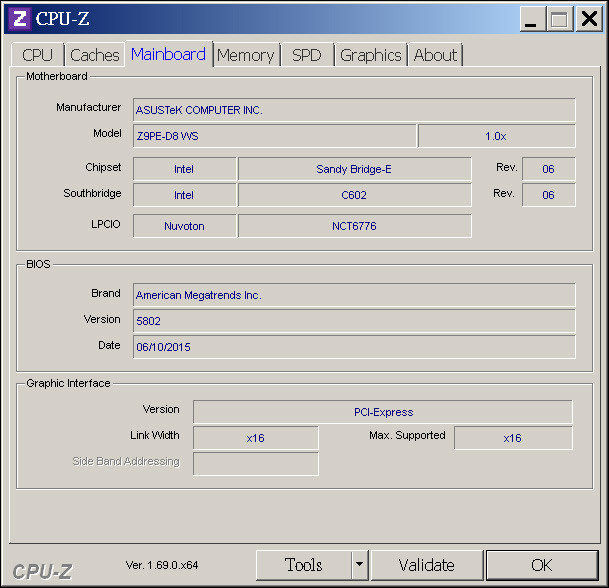Image resolution: width=609 pixels, height=588 pixels.
Task: Close the CPU-Z window
Action: 589,19
